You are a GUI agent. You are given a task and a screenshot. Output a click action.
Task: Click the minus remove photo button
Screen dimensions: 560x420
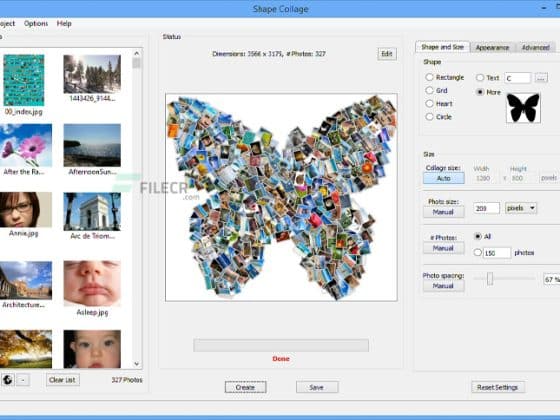pyautogui.click(x=23, y=380)
